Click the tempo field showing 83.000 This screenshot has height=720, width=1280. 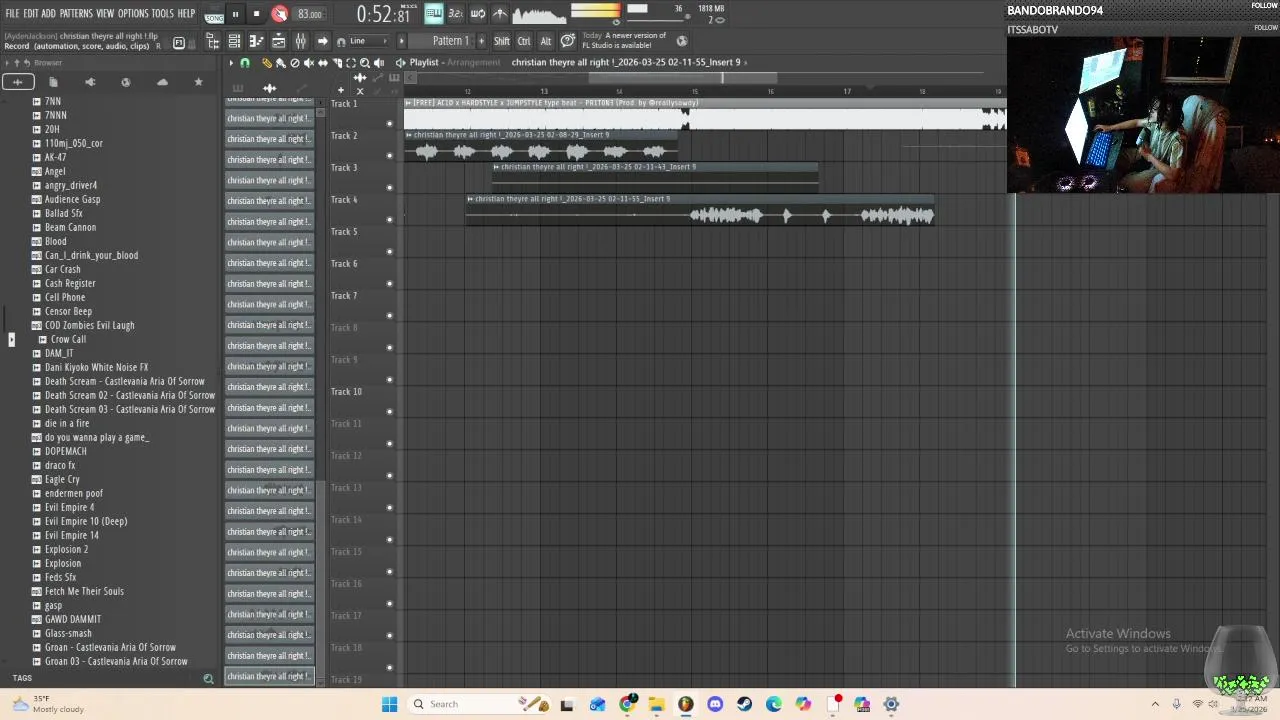309,14
